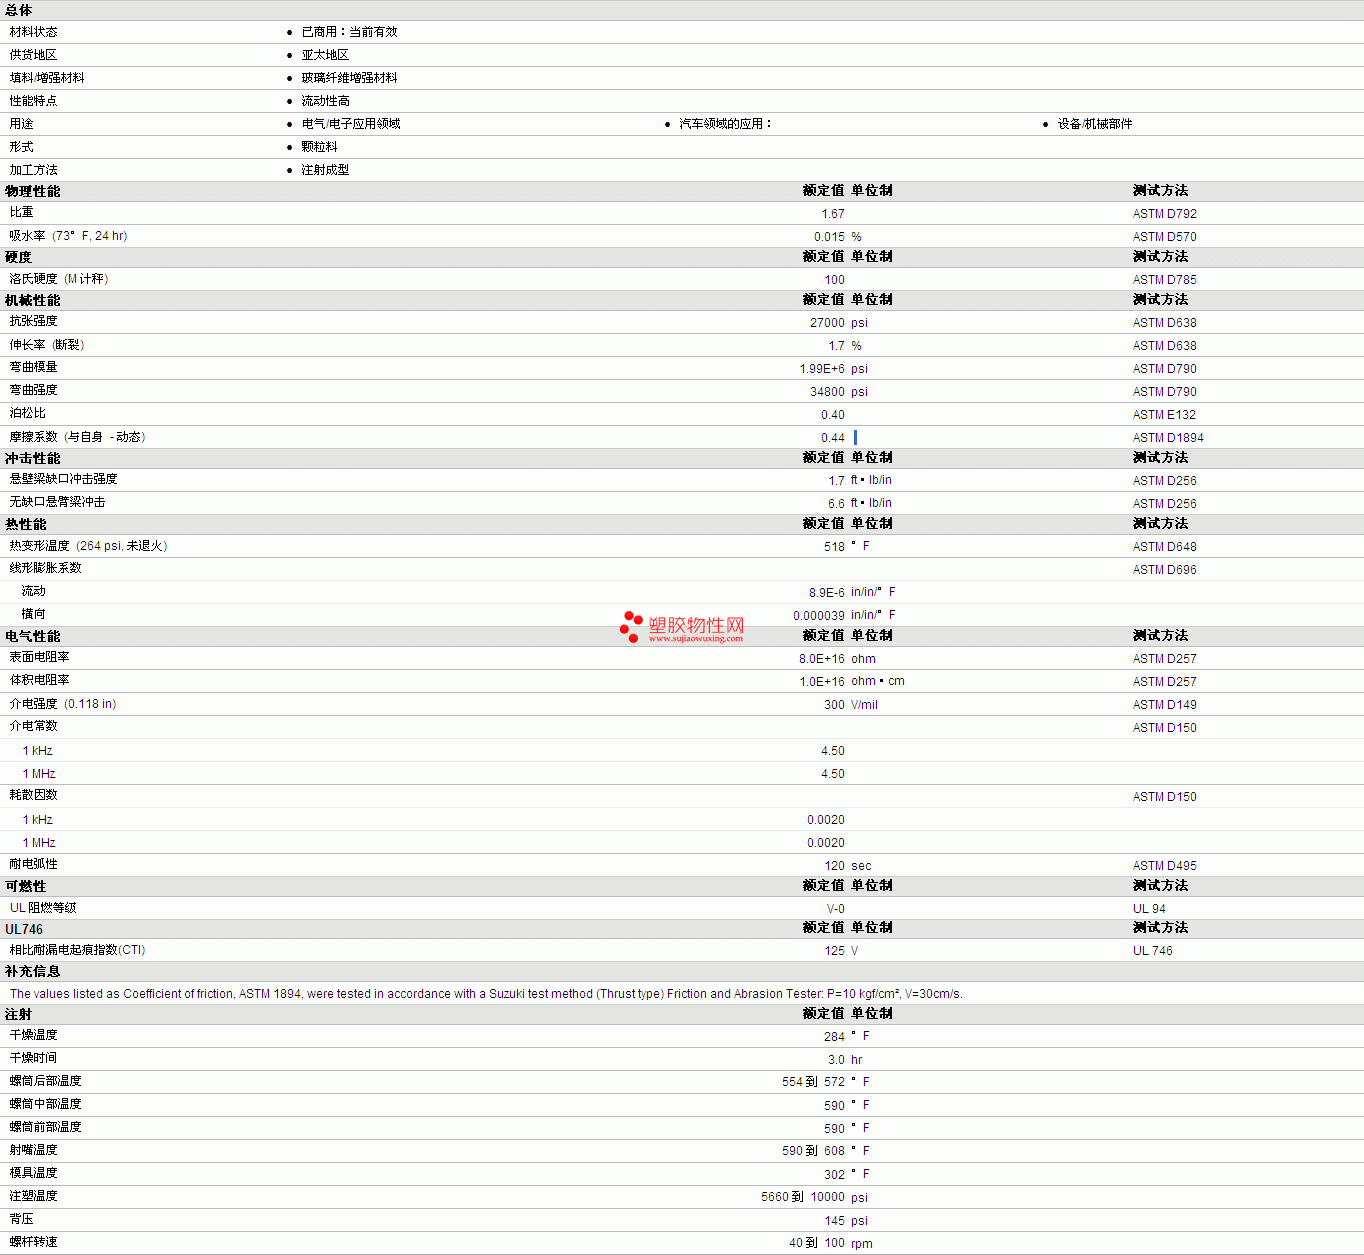Click 横向 expansion value 0.000039
The height and width of the screenshot is (1255, 1364).
[x=819, y=616]
